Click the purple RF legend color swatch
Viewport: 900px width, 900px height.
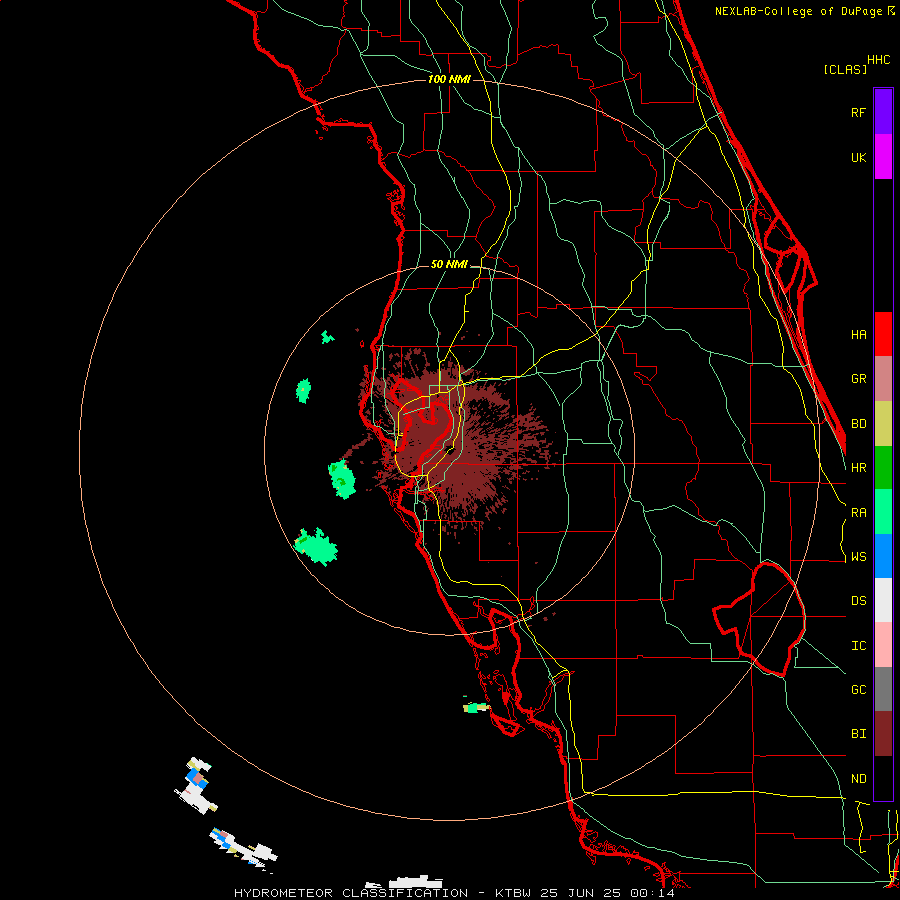[883, 112]
